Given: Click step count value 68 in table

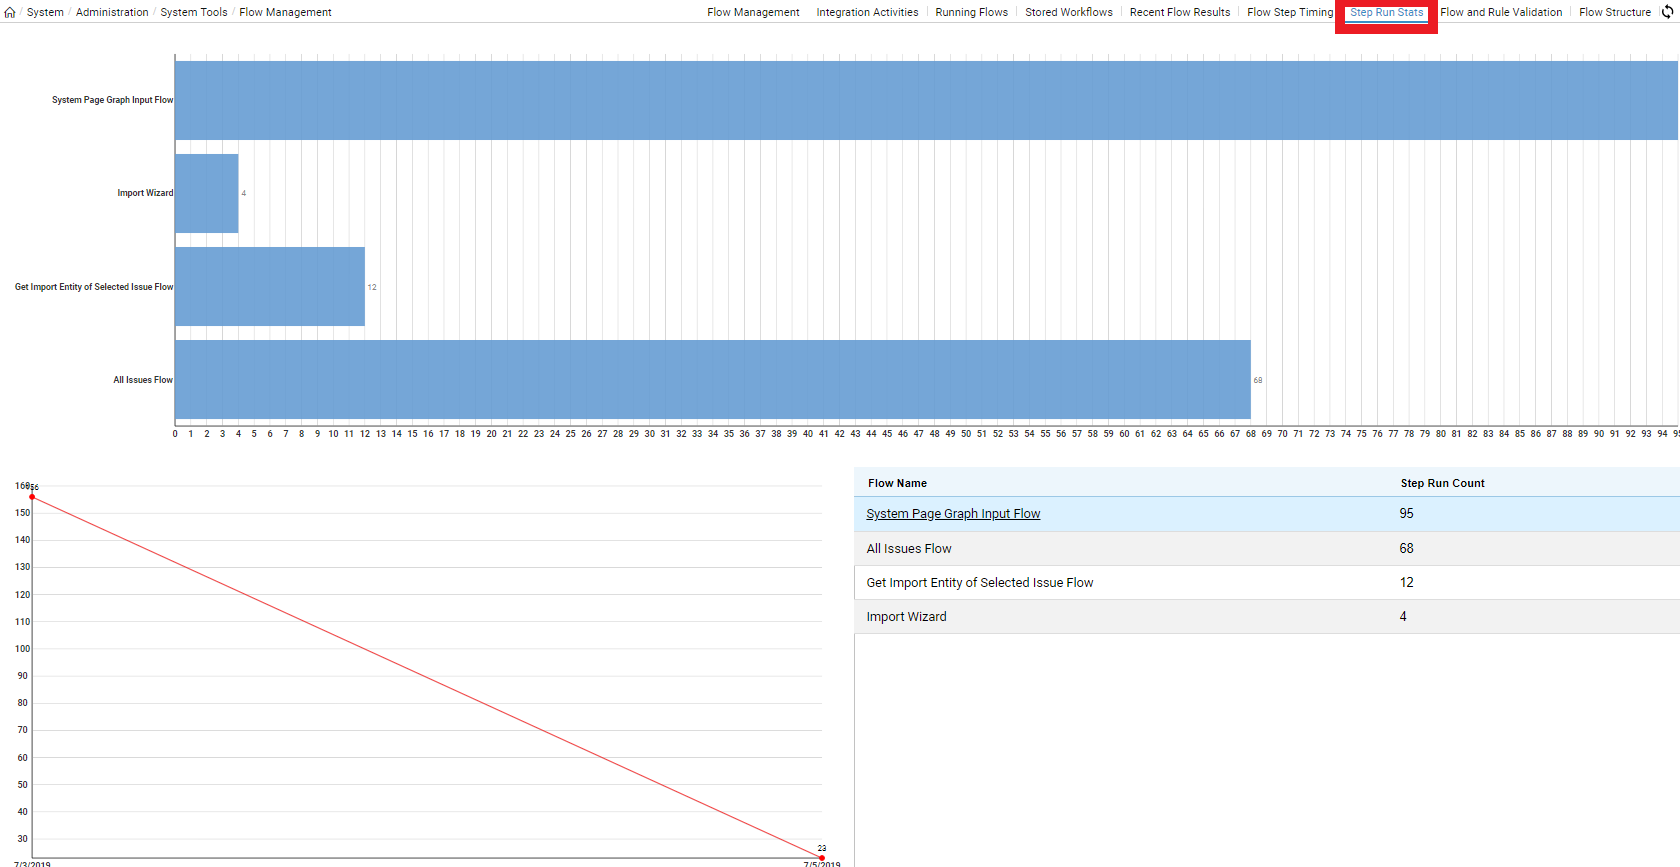Looking at the screenshot, I should pos(1406,548).
